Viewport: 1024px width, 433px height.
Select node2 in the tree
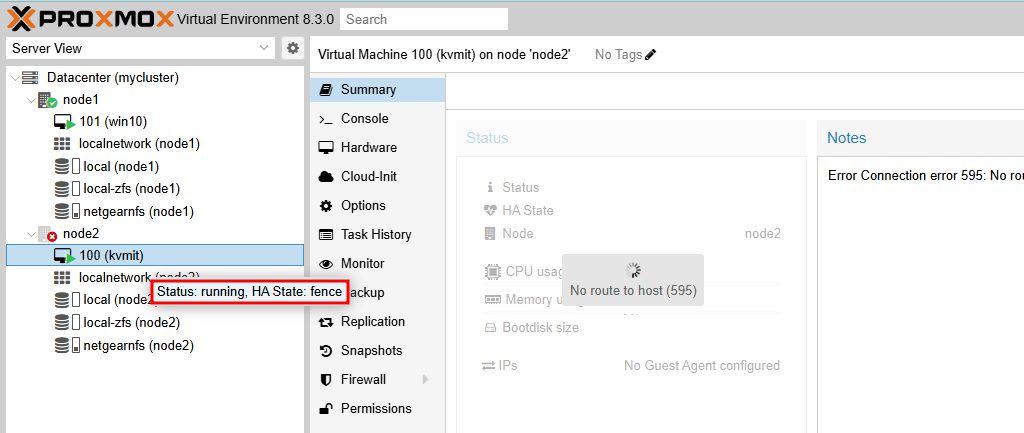(x=80, y=233)
